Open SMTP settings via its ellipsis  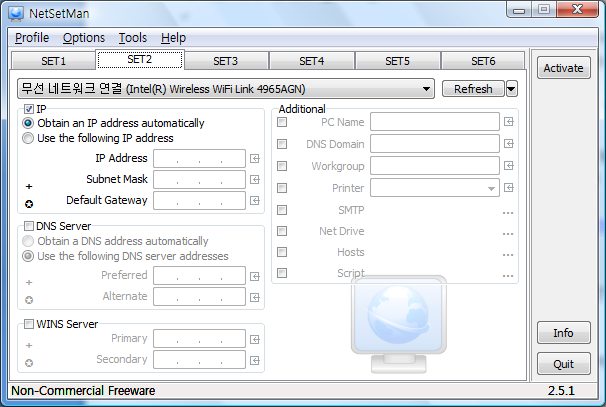[x=508, y=213]
